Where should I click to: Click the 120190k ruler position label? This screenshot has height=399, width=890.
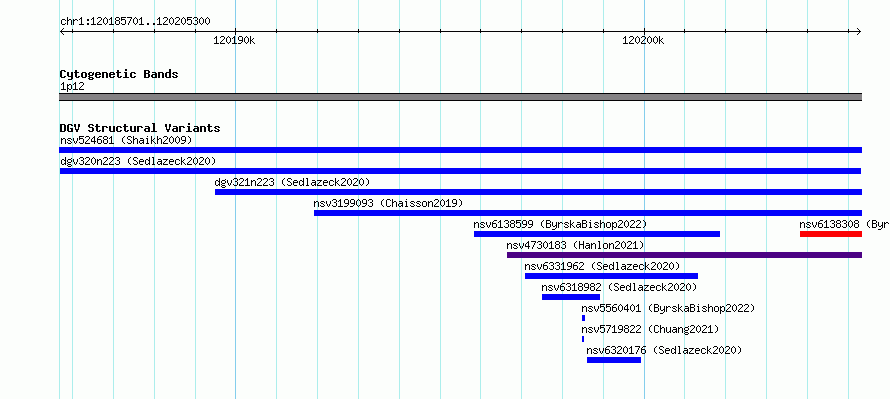point(234,40)
